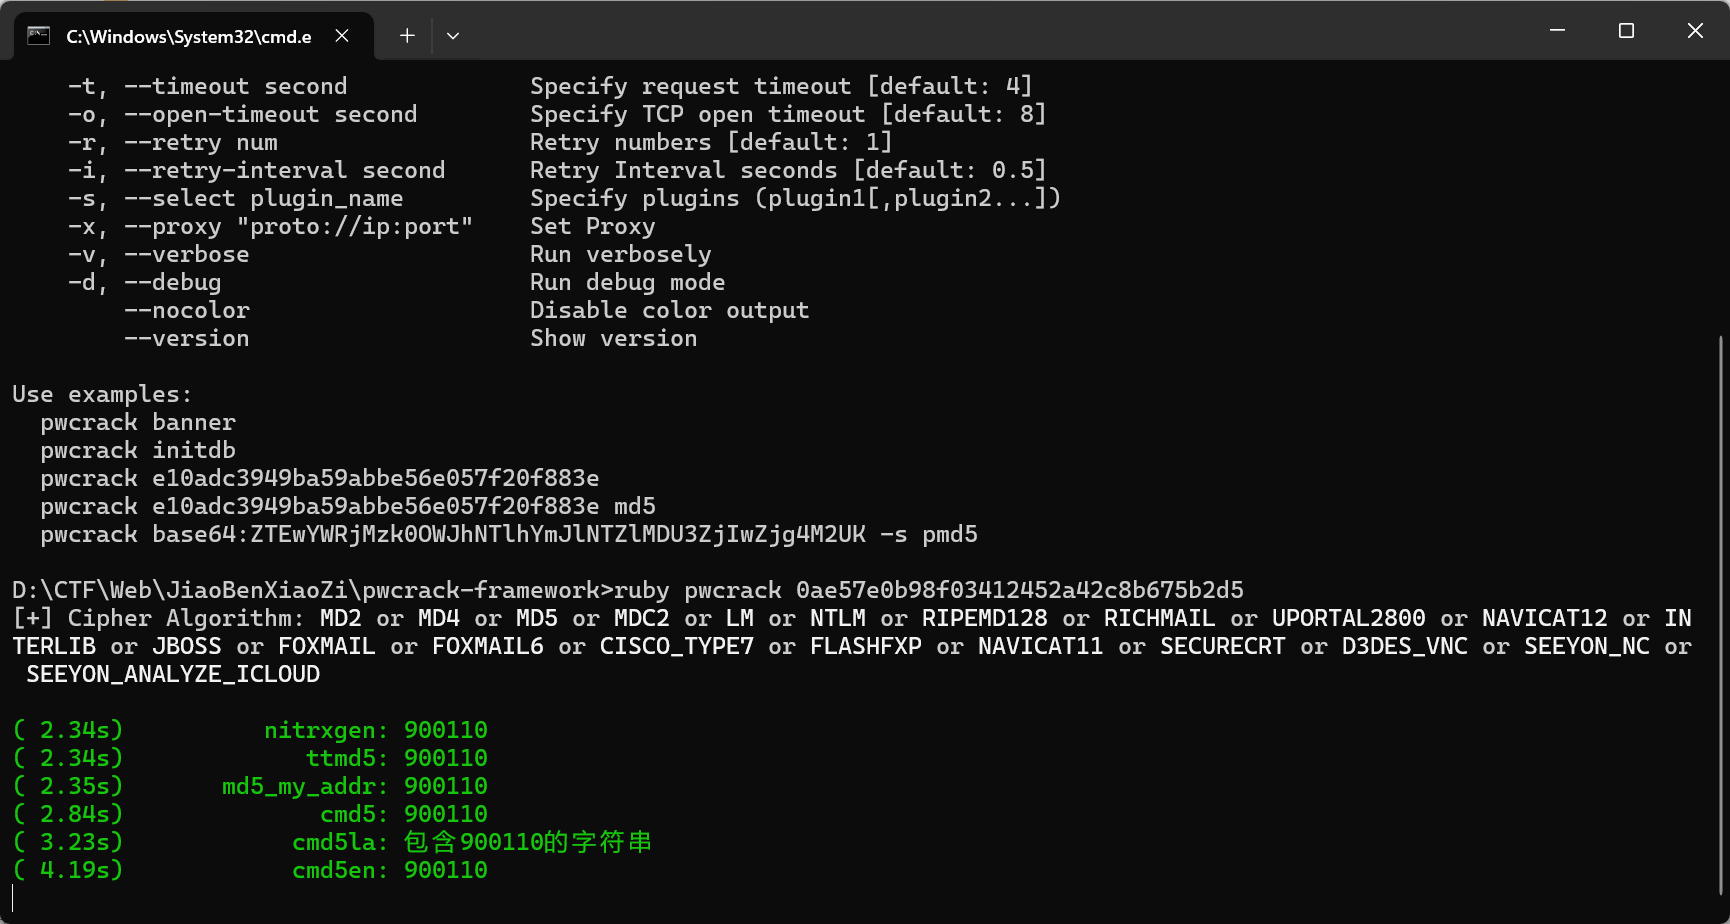
Task: Click the '--retry-interval second' option text
Action: [x=285, y=171]
